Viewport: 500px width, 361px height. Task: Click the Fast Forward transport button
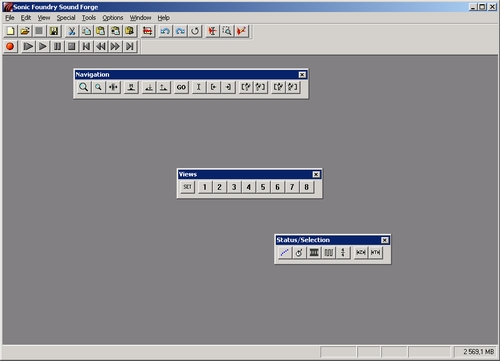pos(115,46)
